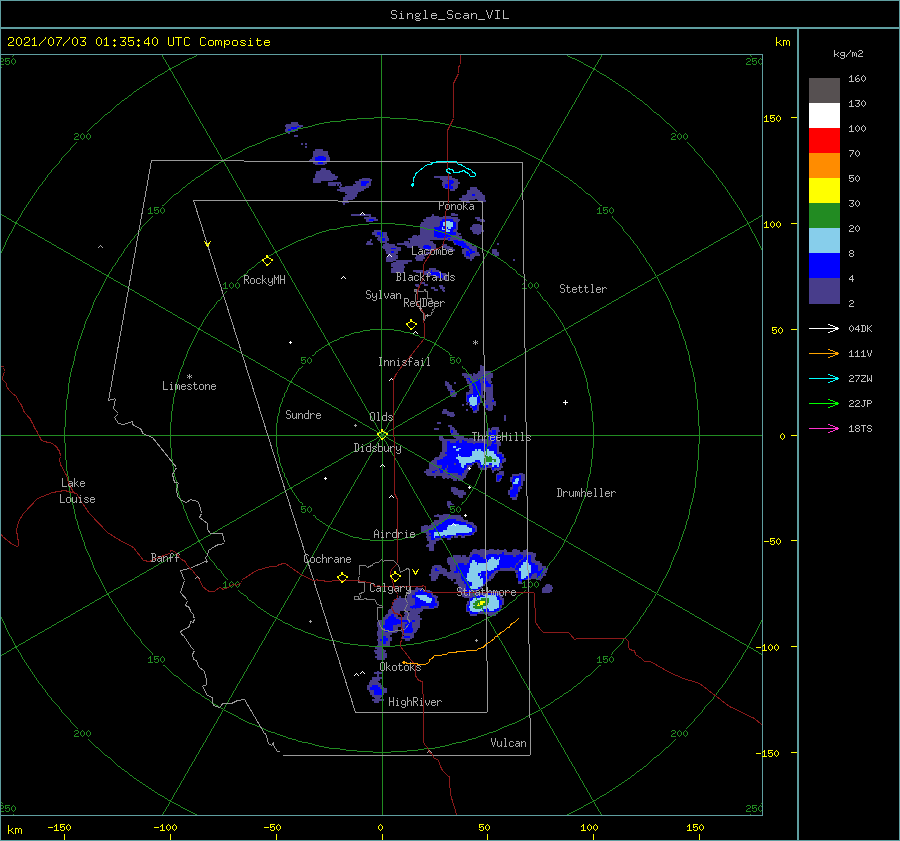This screenshot has width=900, height=841.
Task: Click the Lake Louise label
Action: click(77, 491)
